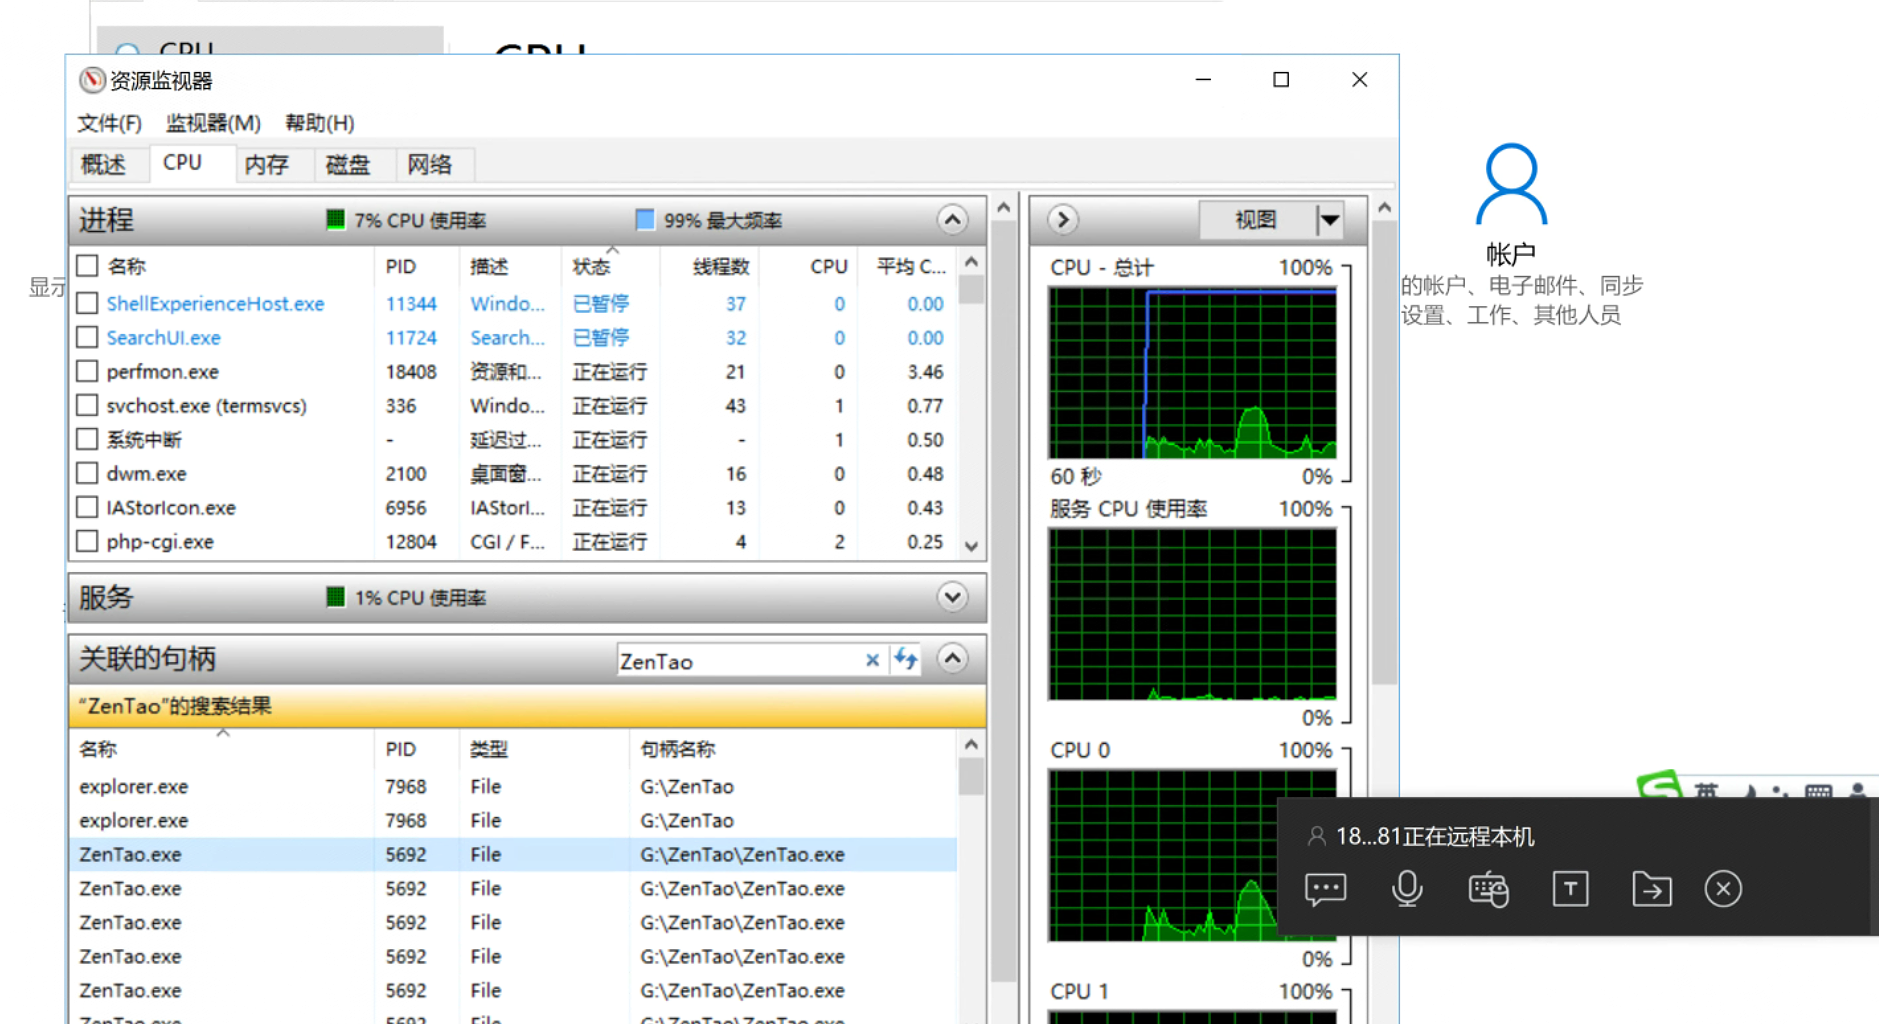Click PID 18408 of perfmon.exe
Image resolution: width=1879 pixels, height=1024 pixels.
point(411,371)
